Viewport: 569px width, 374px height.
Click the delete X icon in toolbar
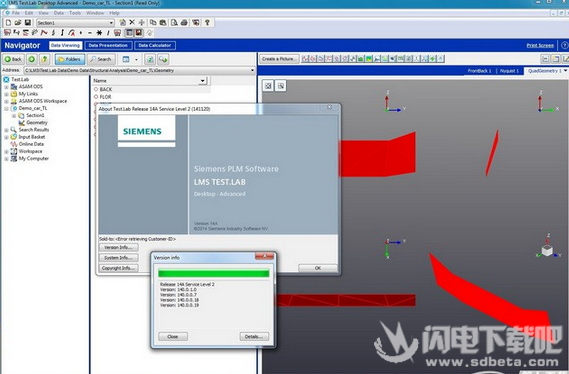coord(132,22)
